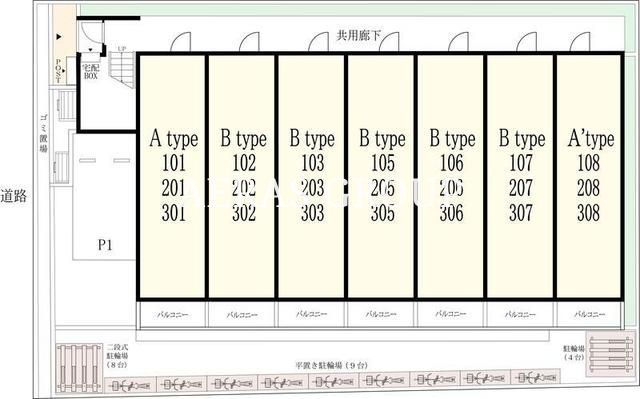Click the door swing symbol for unit 108
This screenshot has height=399, width=640.
tap(580, 42)
